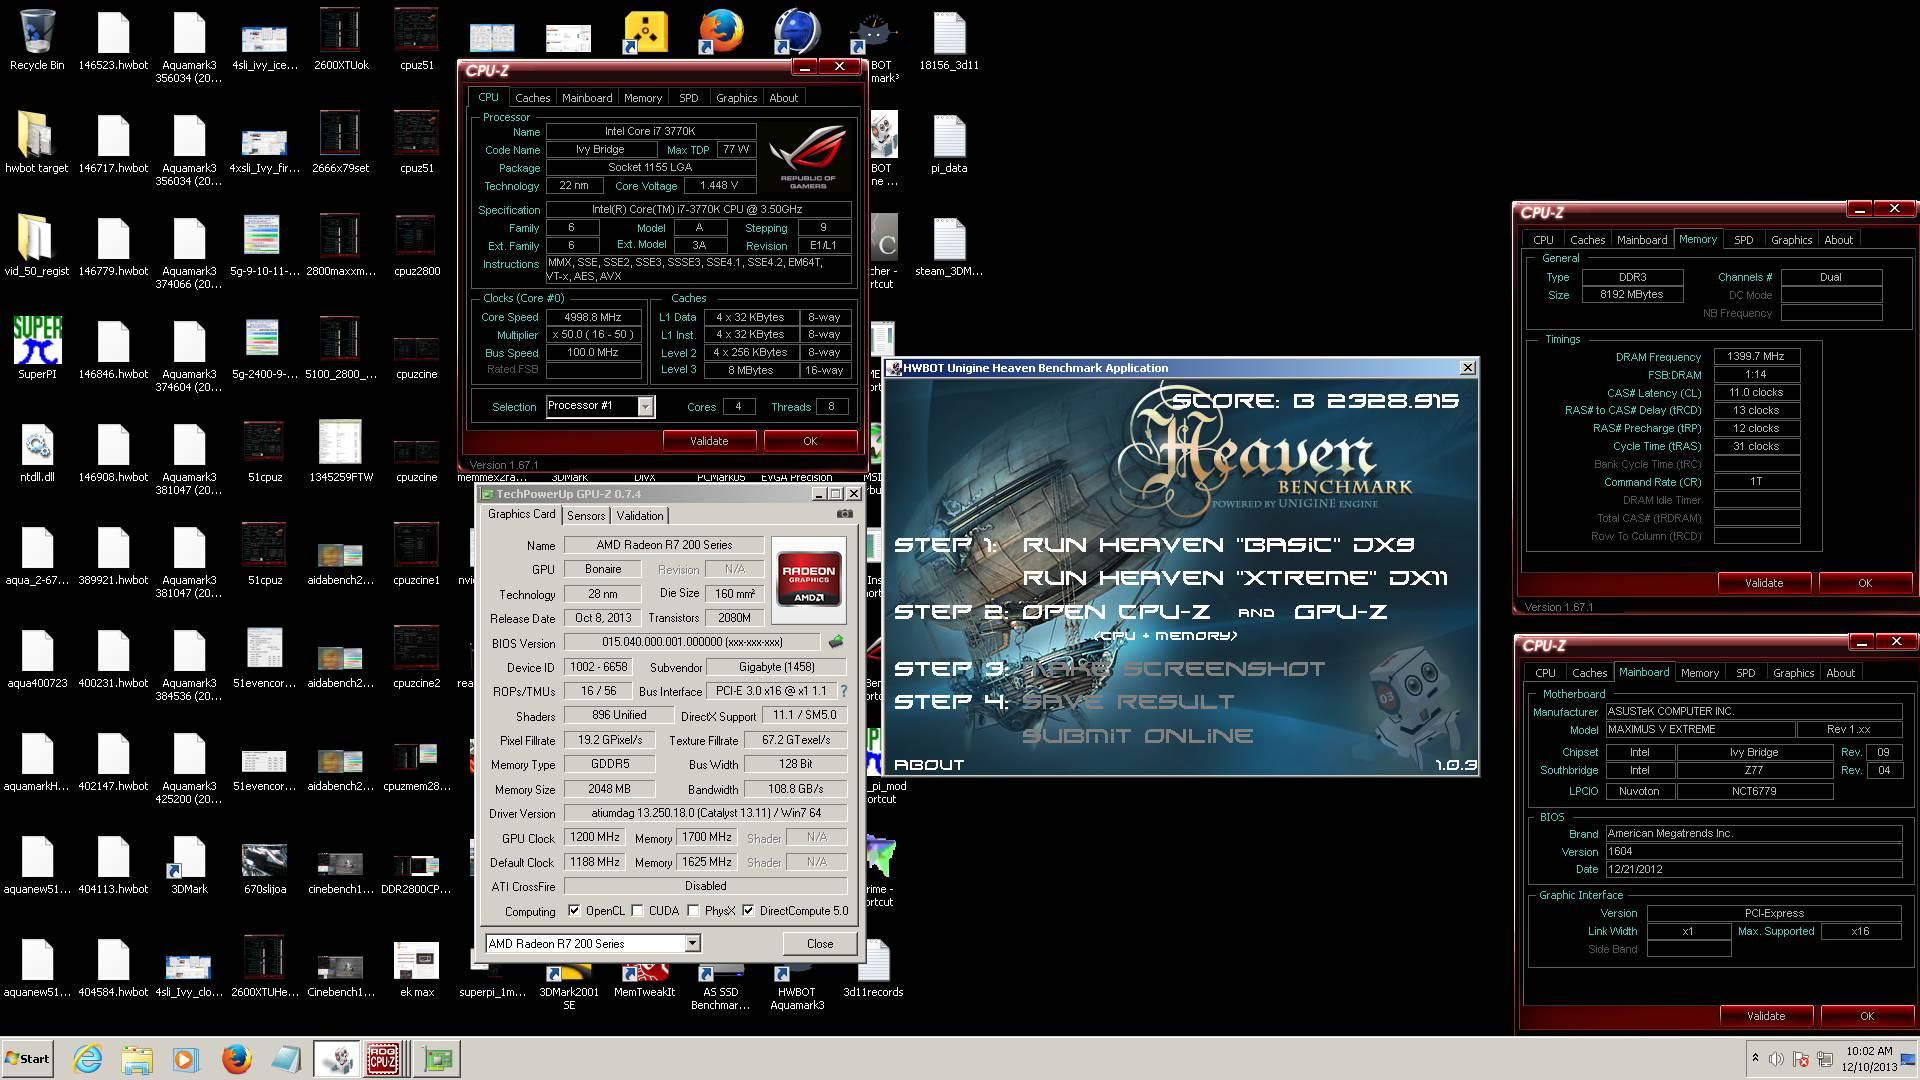
Task: Click OK in the main CPU-Z window
Action: 810,441
